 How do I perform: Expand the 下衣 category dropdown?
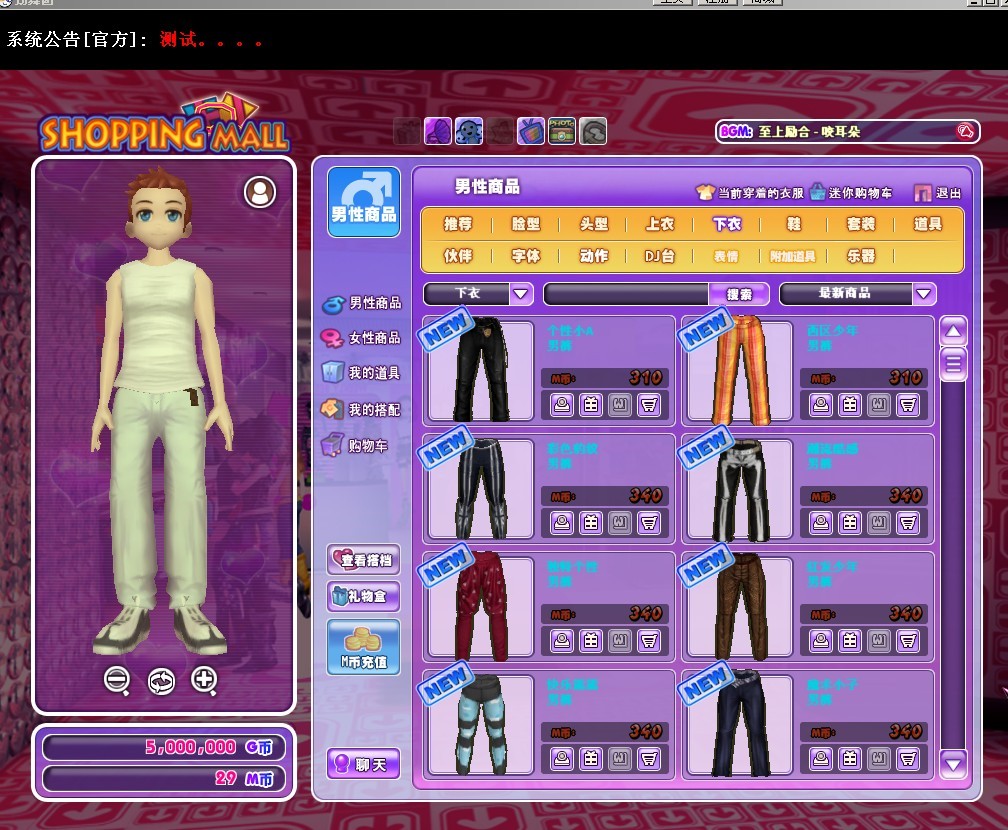(x=521, y=293)
